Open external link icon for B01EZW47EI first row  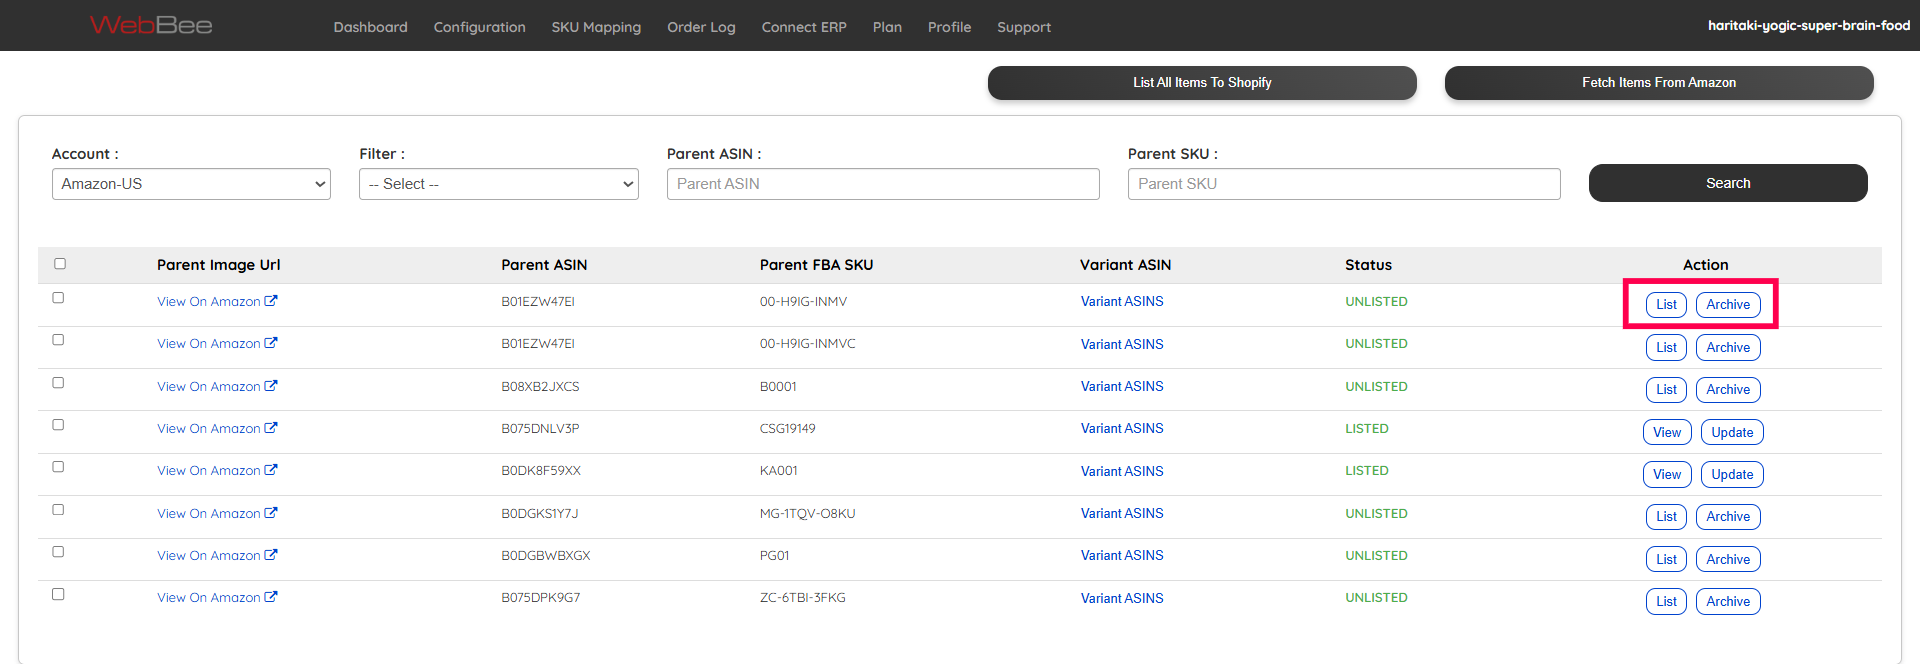click(x=271, y=301)
